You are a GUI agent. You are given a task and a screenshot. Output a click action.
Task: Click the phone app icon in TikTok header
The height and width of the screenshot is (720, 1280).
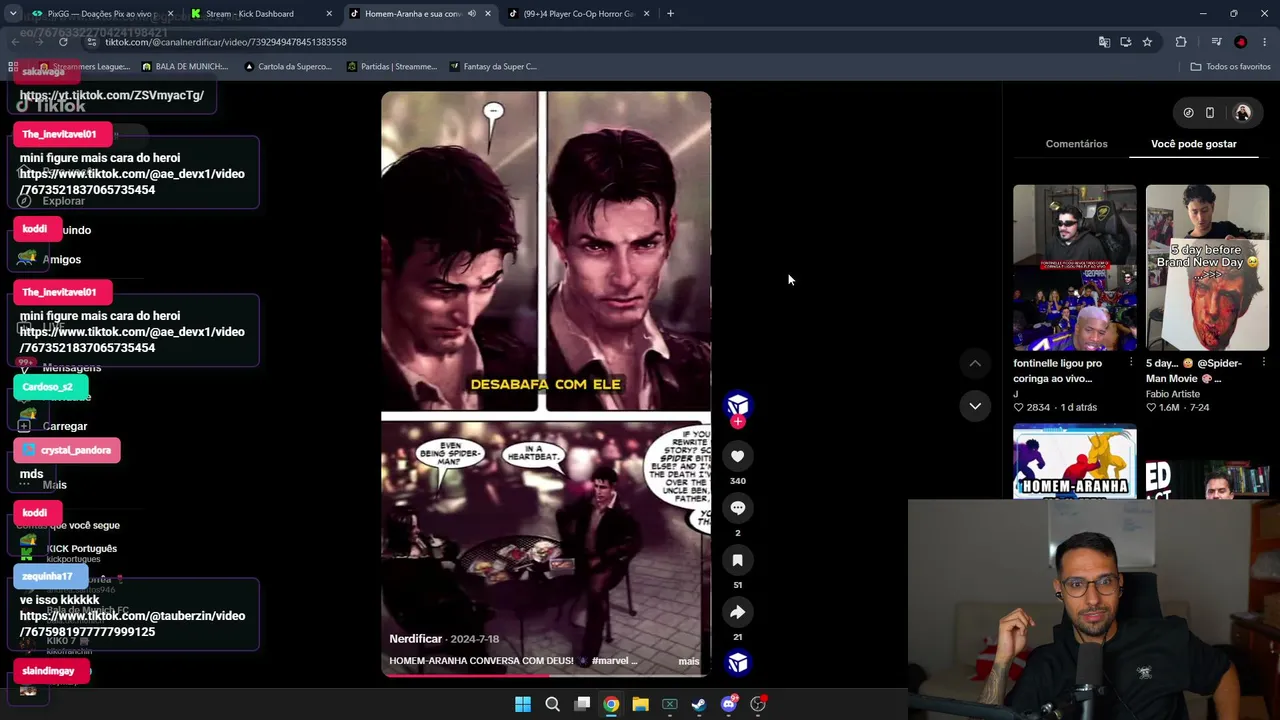click(1210, 113)
